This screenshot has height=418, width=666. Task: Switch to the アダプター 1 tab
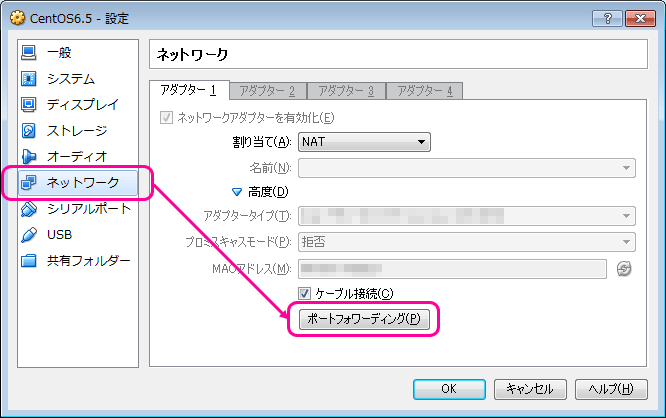[189, 90]
